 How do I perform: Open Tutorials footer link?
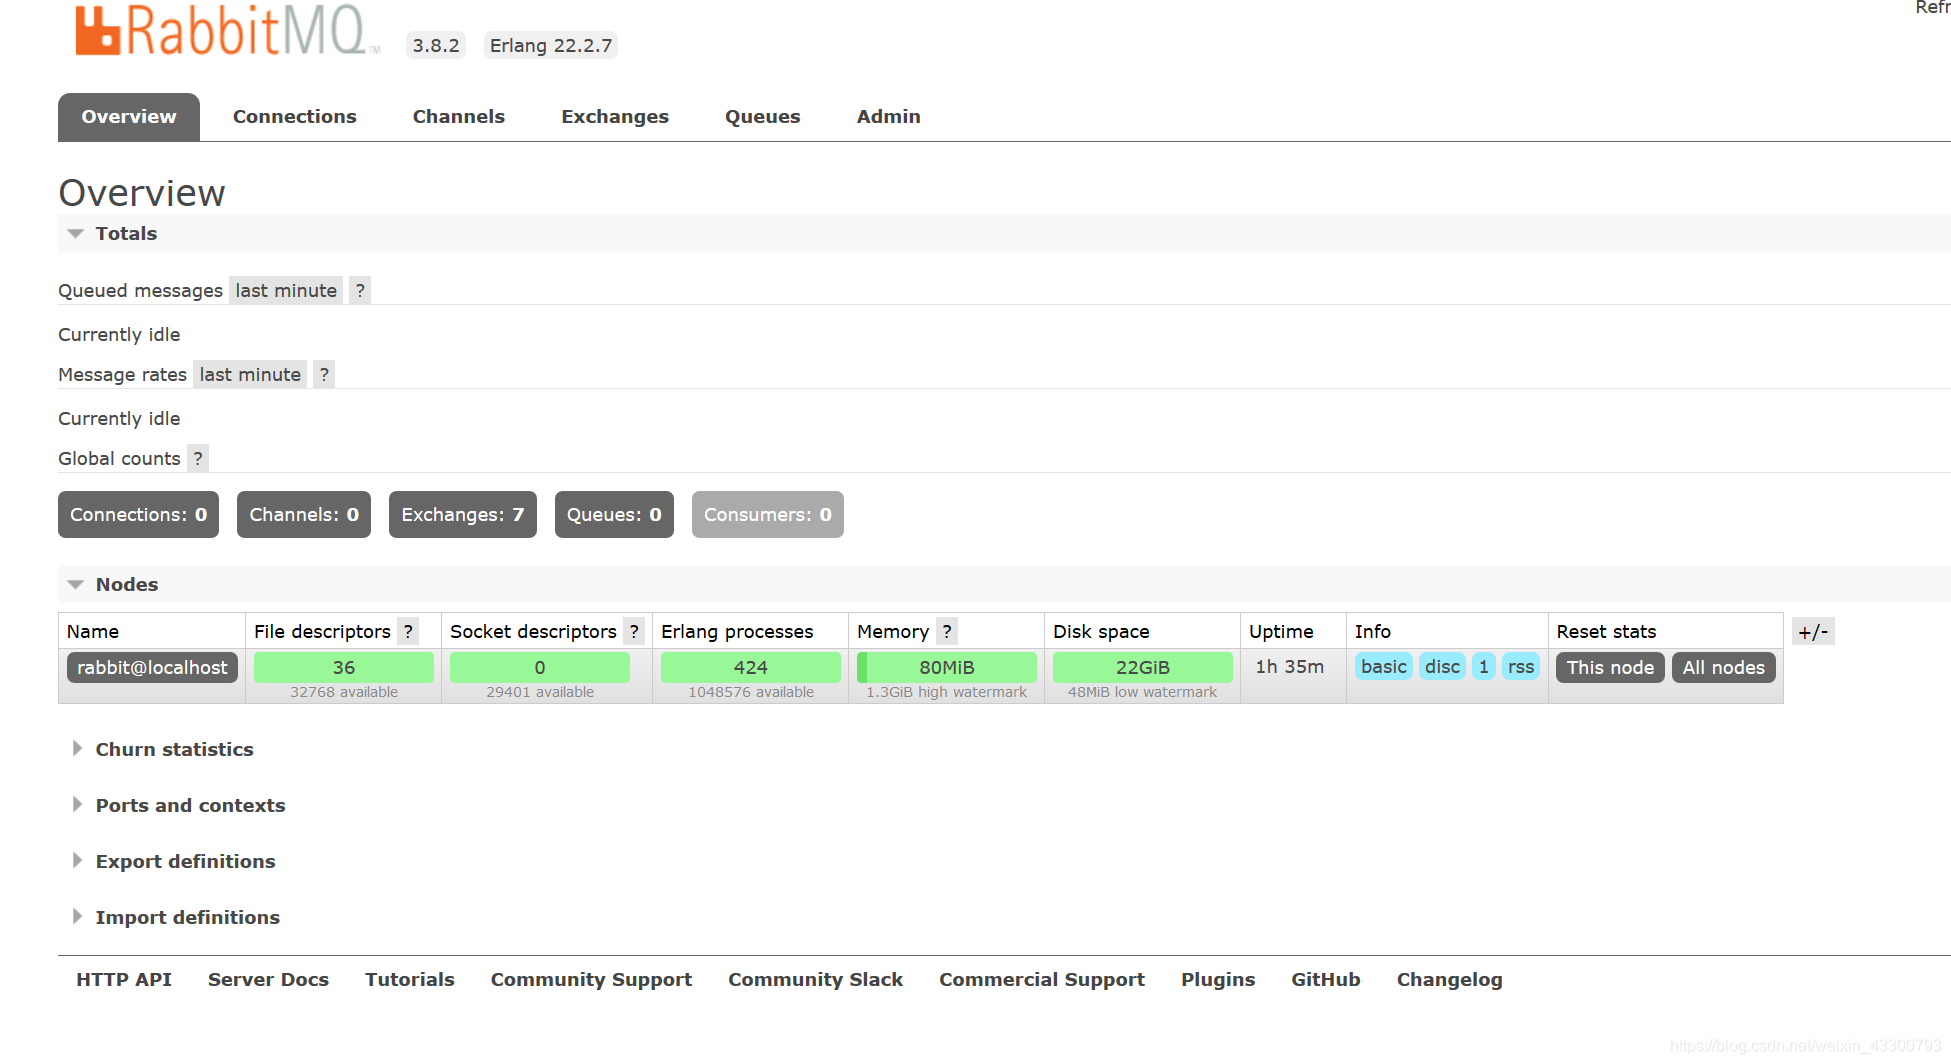pos(410,980)
